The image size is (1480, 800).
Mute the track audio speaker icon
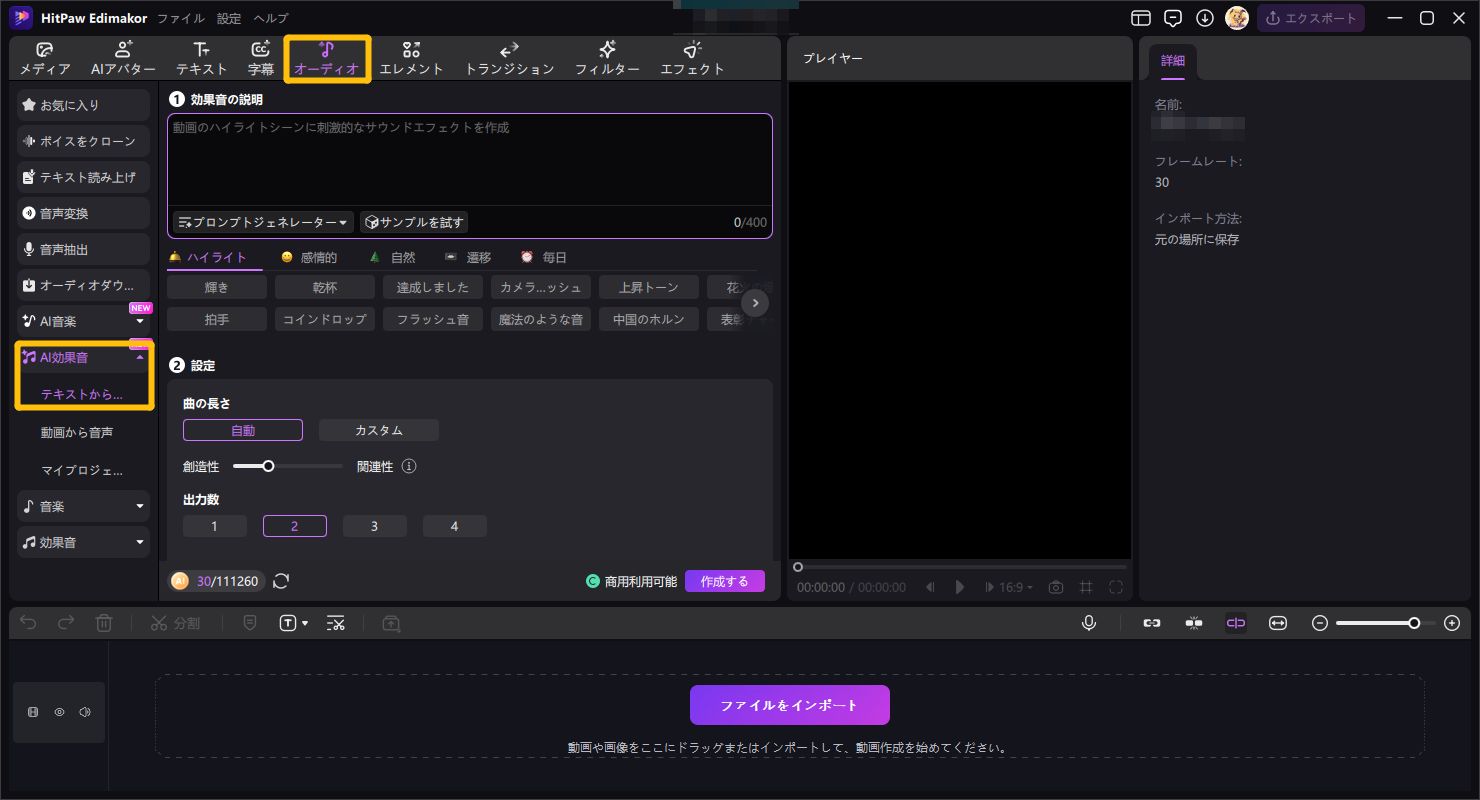point(85,711)
